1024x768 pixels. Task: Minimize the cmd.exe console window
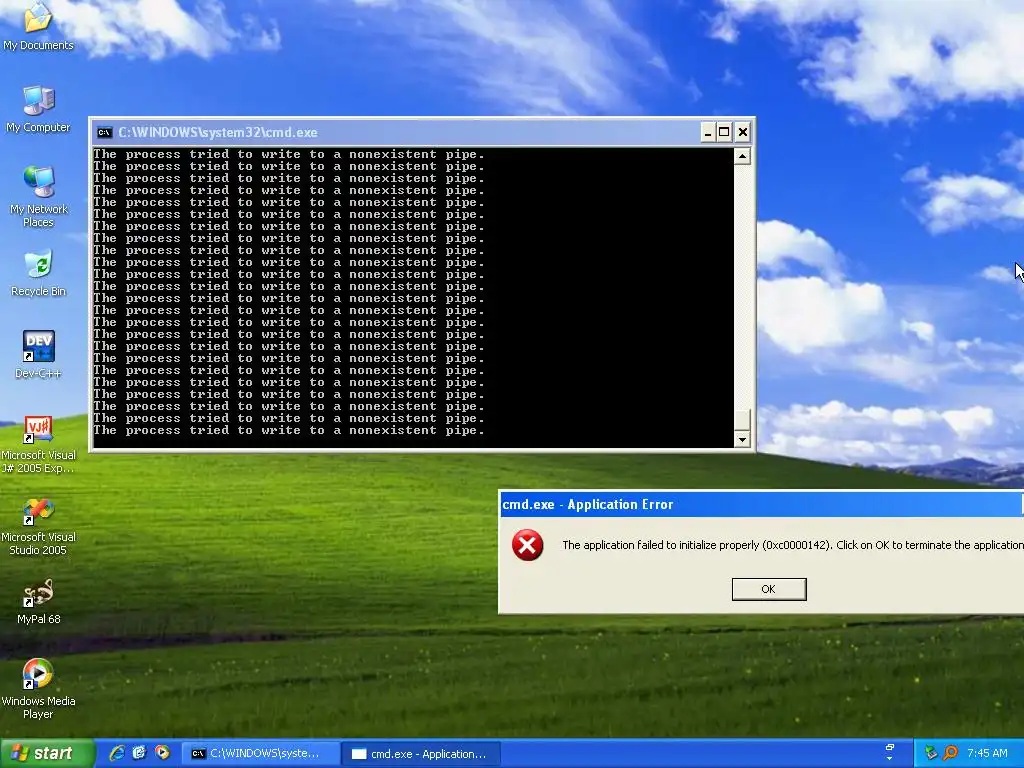(x=707, y=133)
